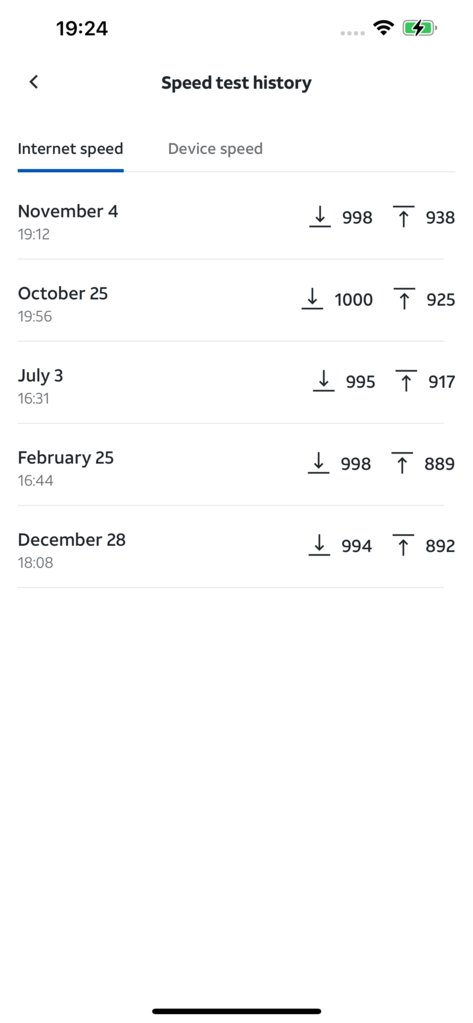Click upload icon for February 25 test
Screen dimensions: 473x1023
pyautogui.click(x=402, y=463)
